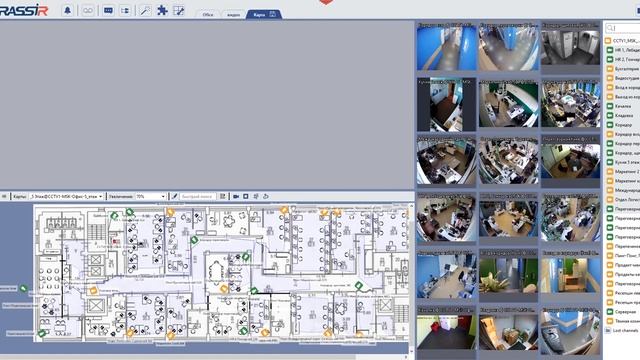
Task: Focus the quick search field on map toolbar
Action: (x=198, y=196)
